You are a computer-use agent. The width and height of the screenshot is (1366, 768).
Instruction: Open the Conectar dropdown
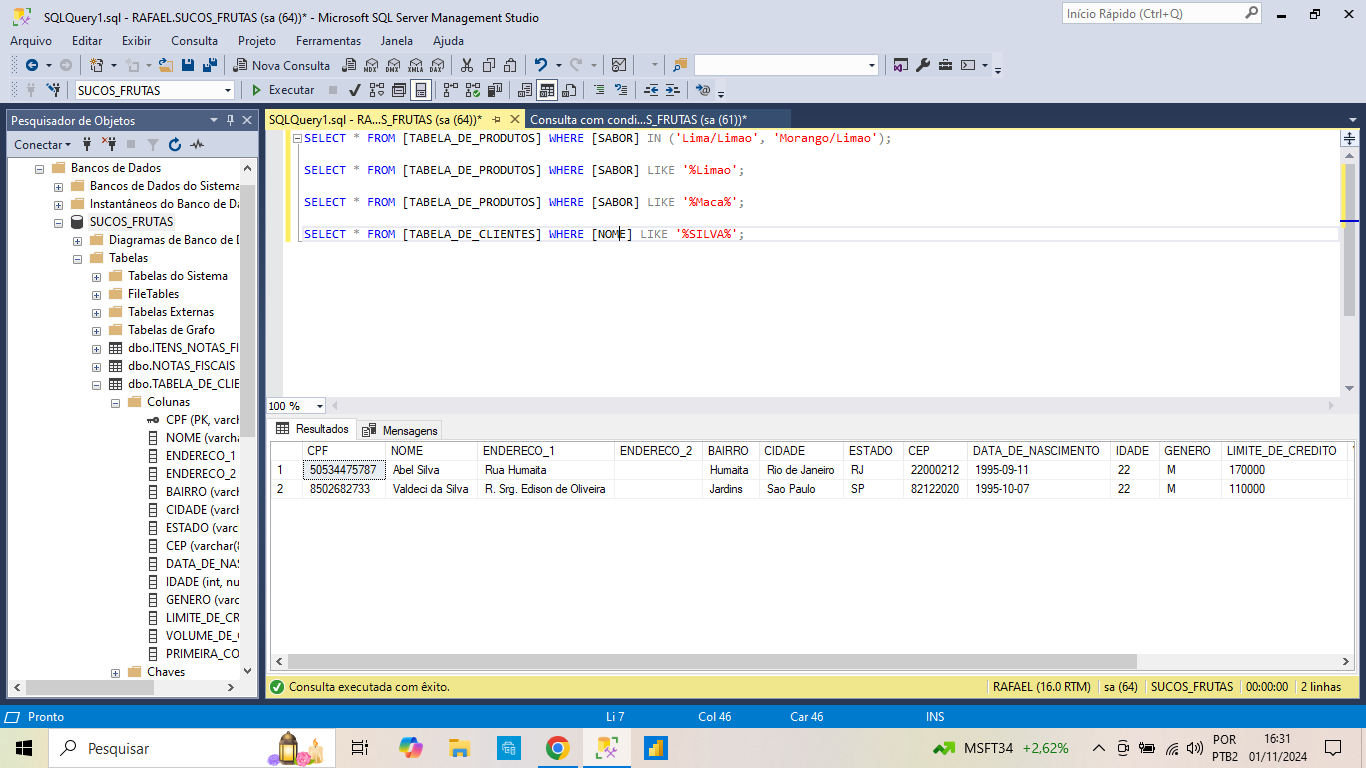(x=44, y=144)
